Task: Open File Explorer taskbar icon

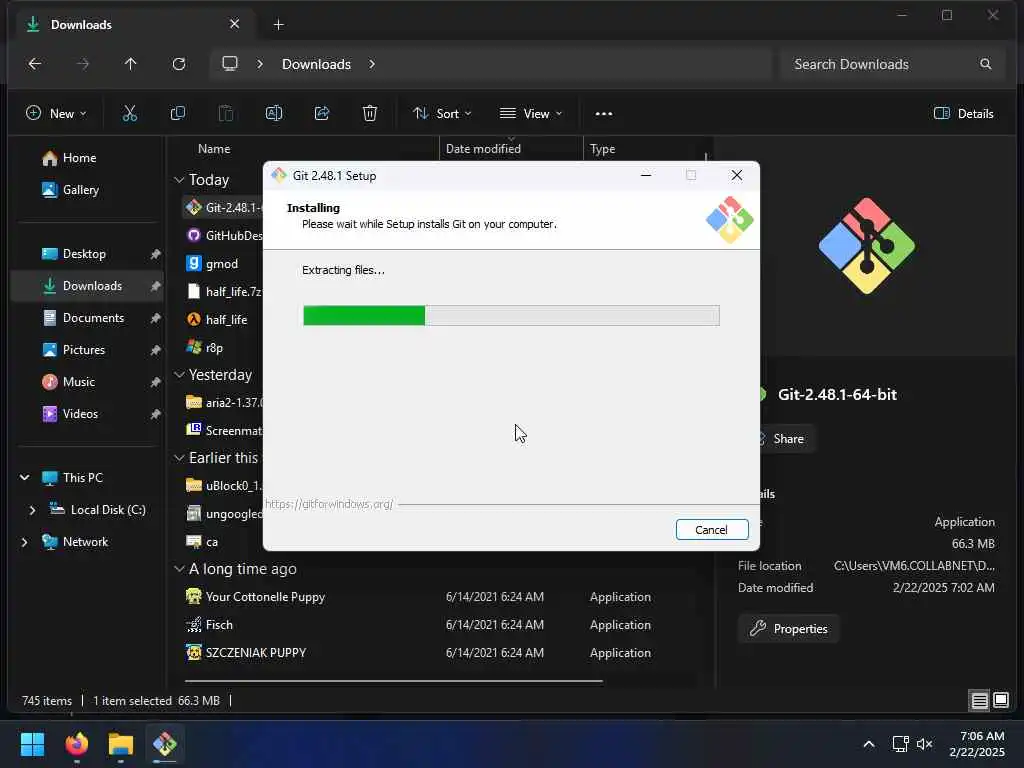Action: click(x=121, y=744)
